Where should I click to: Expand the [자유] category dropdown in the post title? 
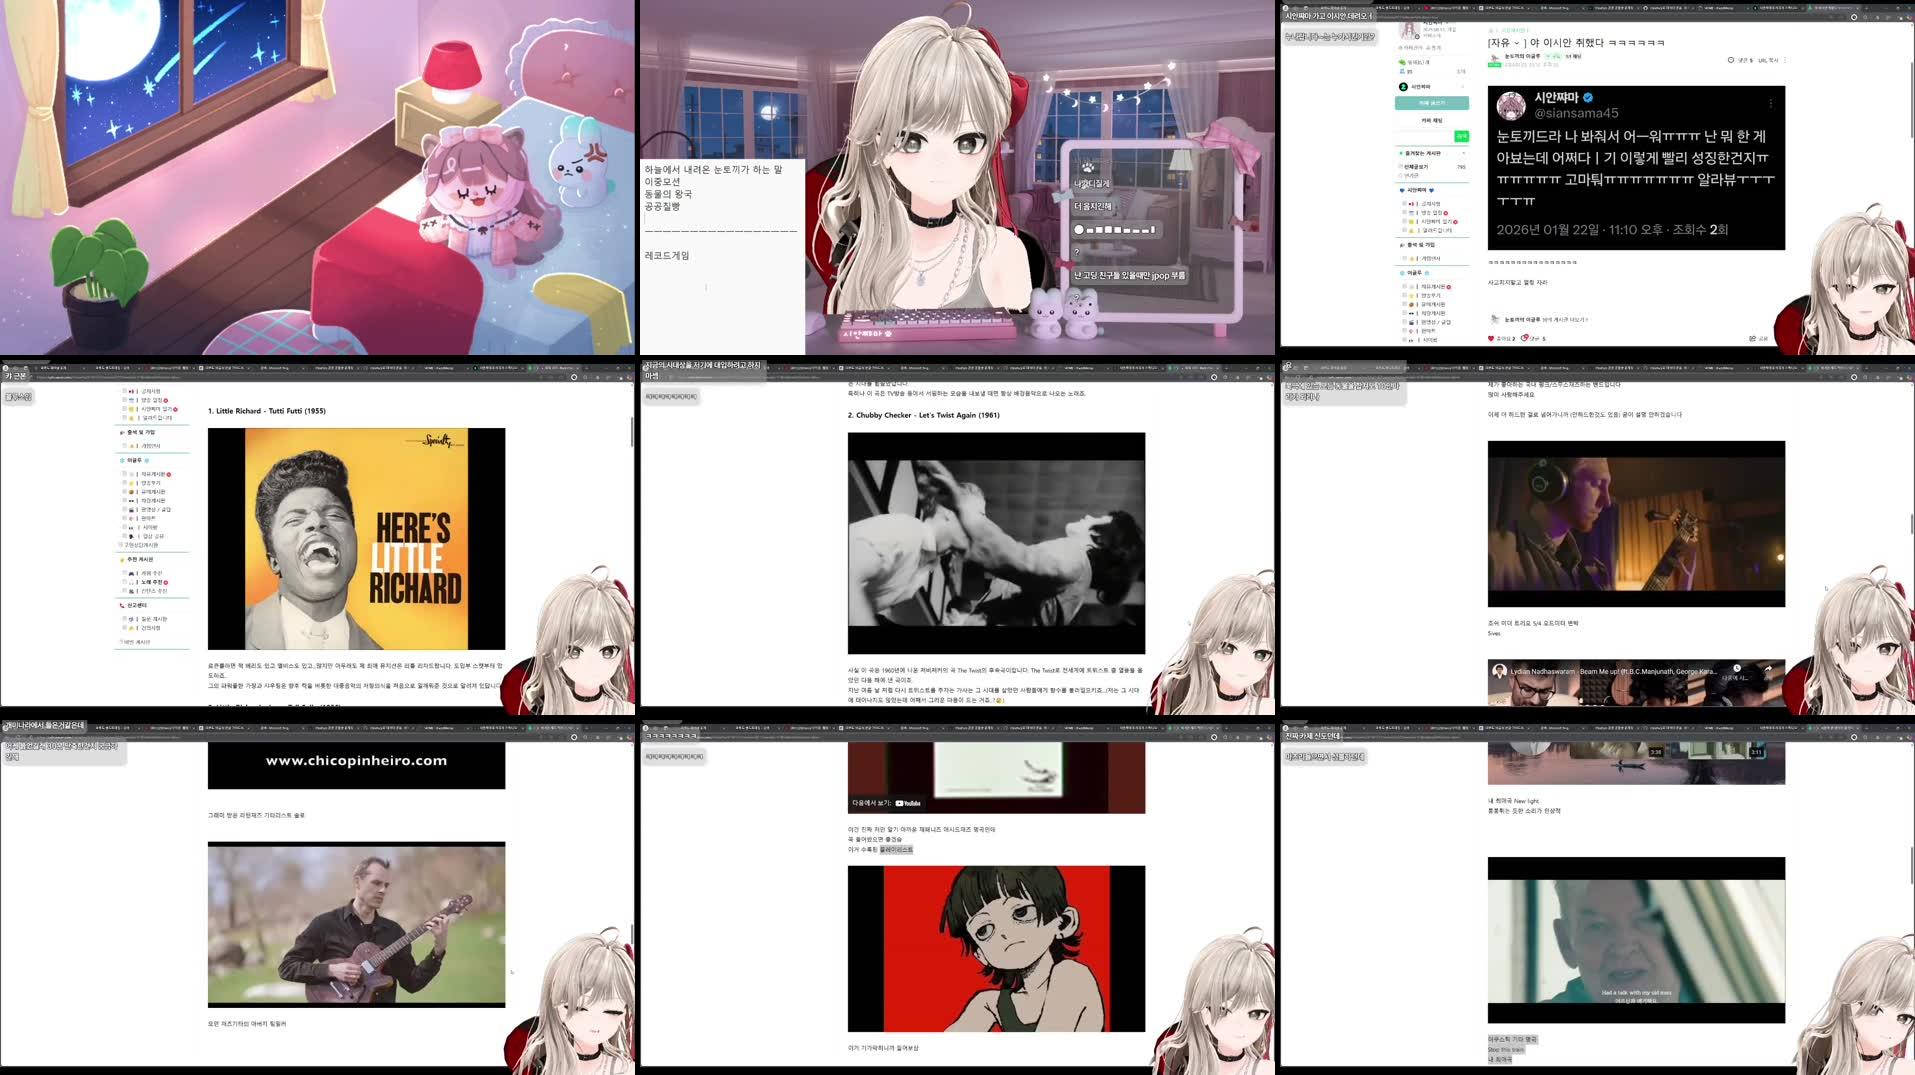(1516, 43)
